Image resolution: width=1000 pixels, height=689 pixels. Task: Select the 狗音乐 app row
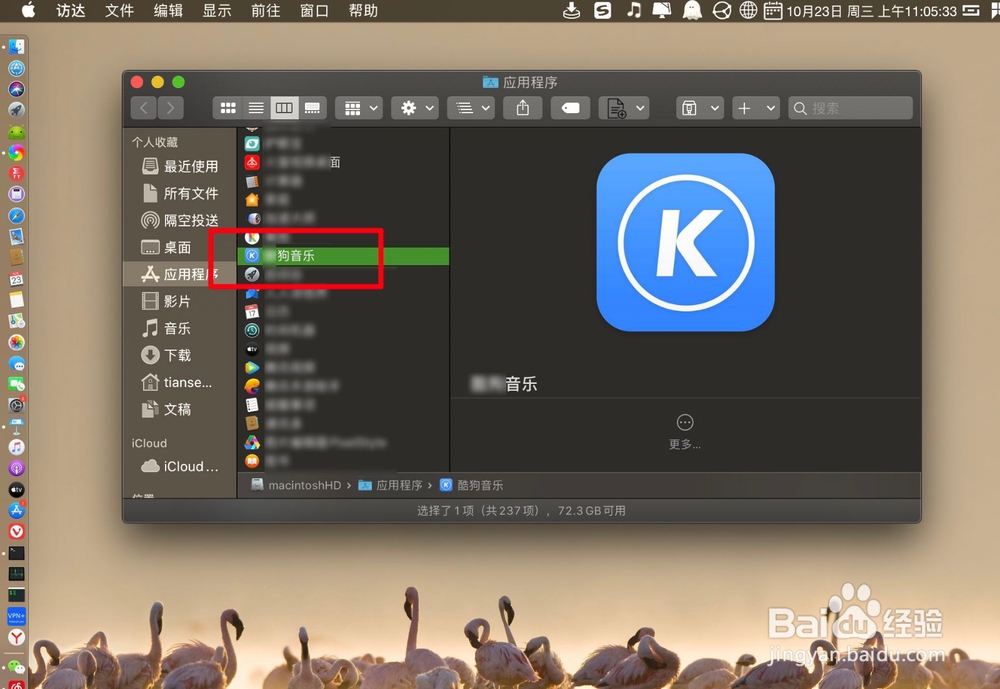click(x=343, y=256)
